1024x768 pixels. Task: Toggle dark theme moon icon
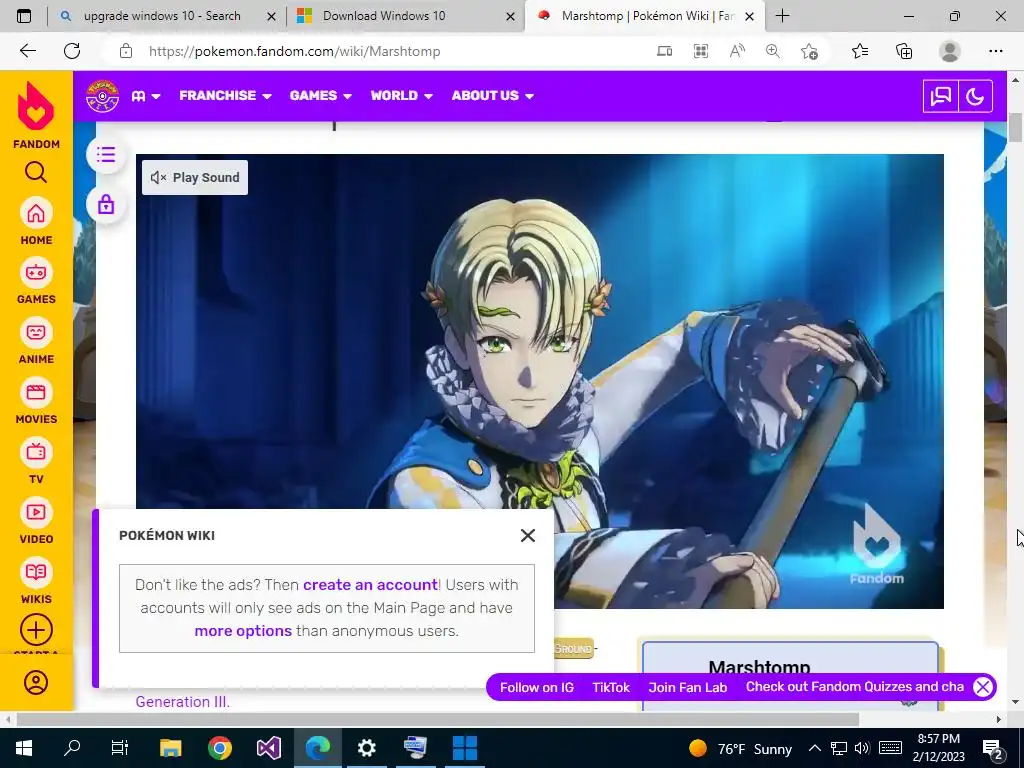coord(975,97)
